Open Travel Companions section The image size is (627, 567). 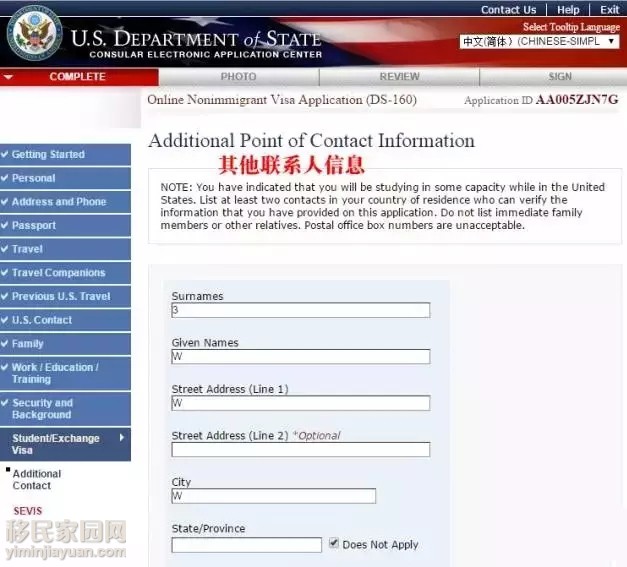point(65,273)
